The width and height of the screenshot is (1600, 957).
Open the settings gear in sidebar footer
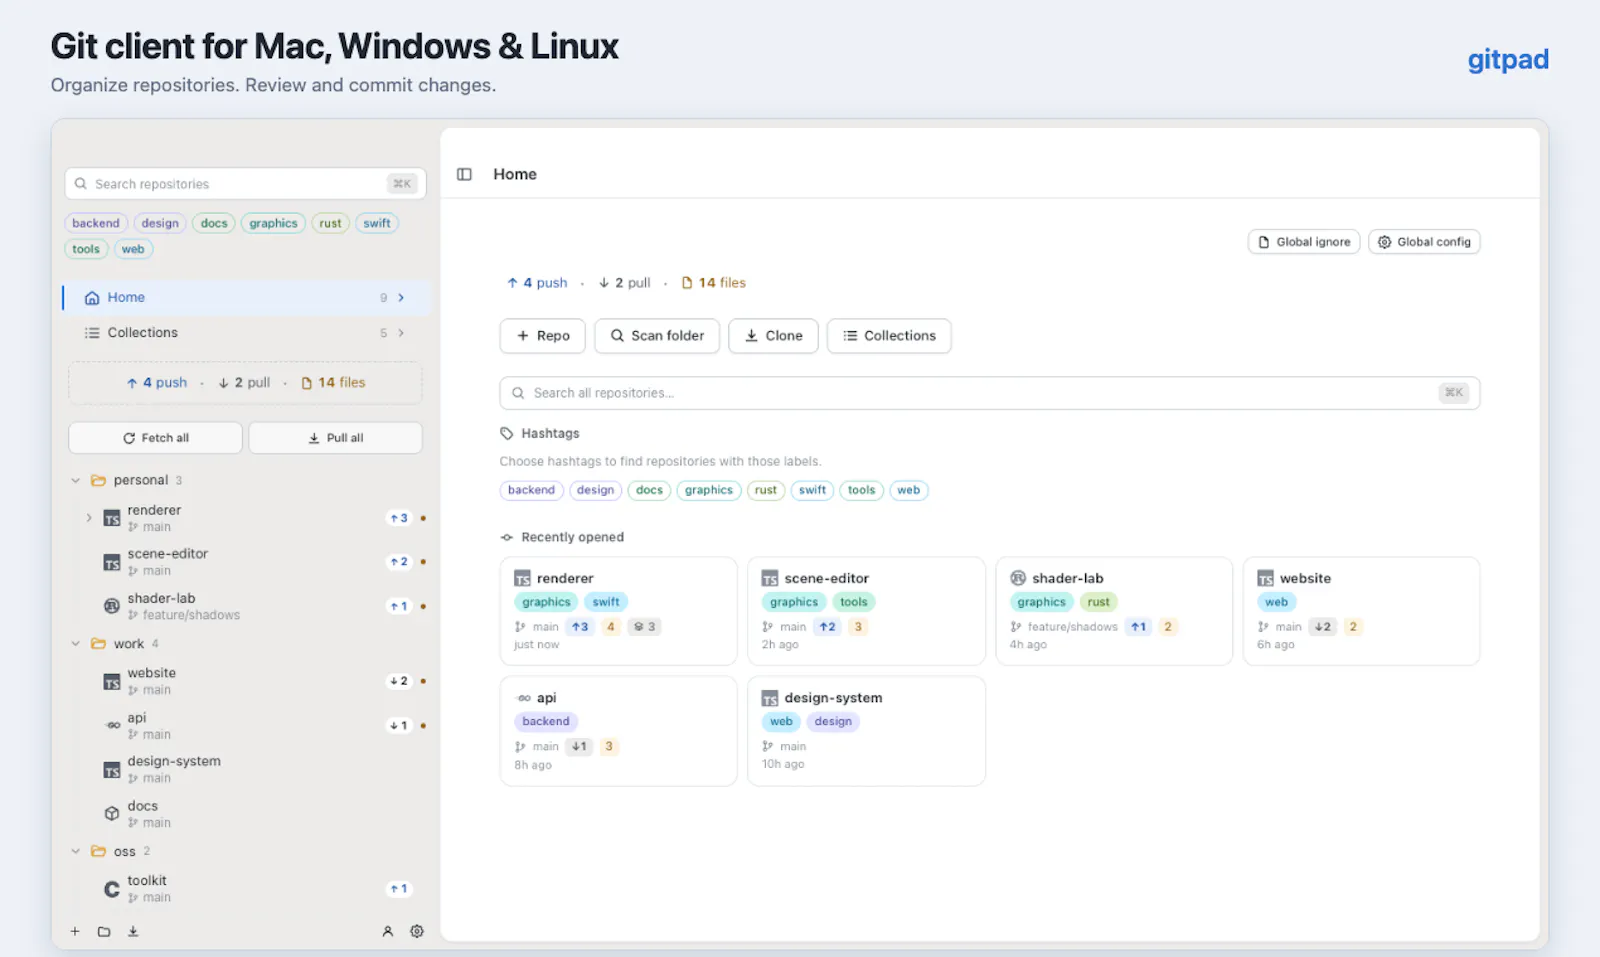coord(417,931)
